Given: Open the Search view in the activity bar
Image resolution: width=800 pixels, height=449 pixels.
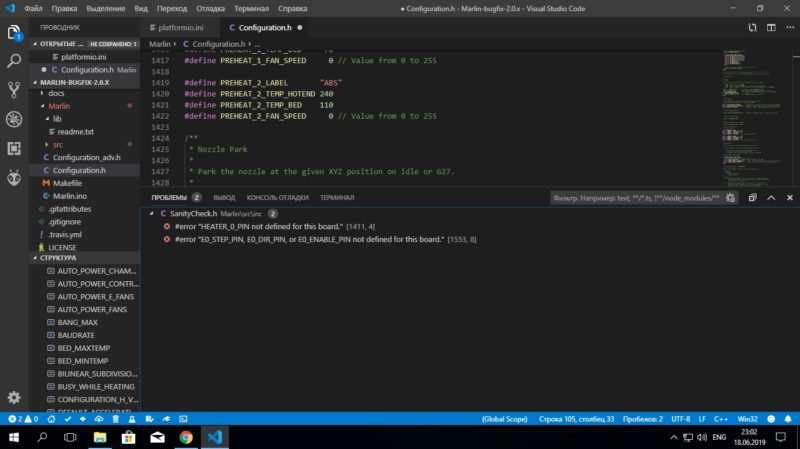Looking at the screenshot, I should [14, 61].
